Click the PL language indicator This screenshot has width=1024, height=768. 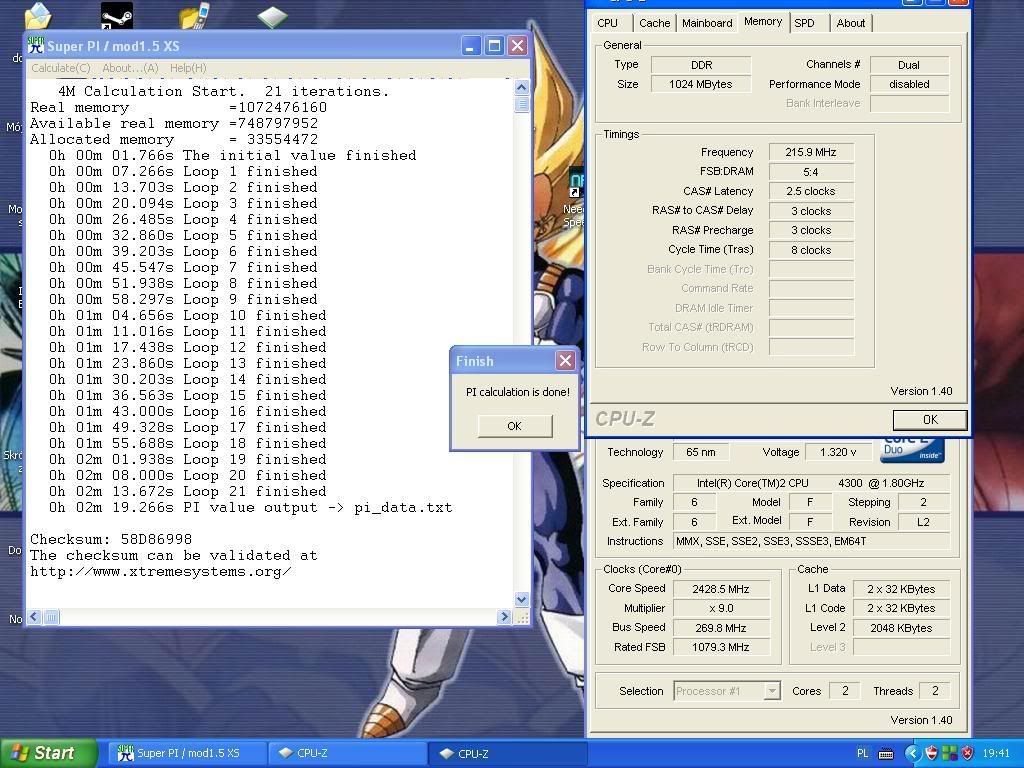pos(863,753)
